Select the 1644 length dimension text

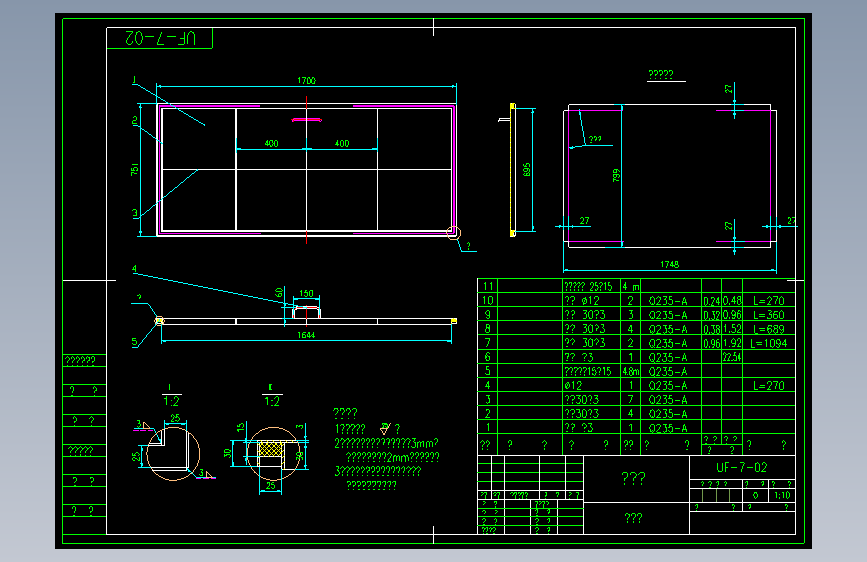[306, 335]
